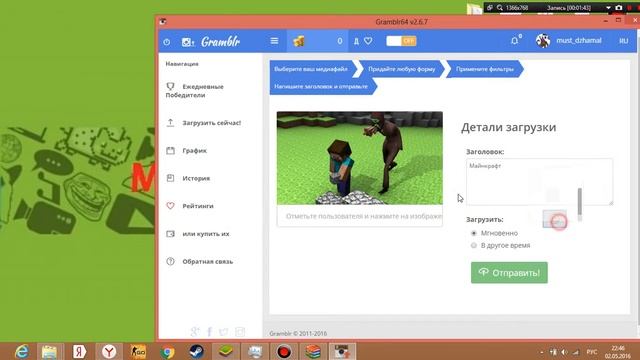
Task: Click the Gramblr camera logo icon
Action: 187,42
